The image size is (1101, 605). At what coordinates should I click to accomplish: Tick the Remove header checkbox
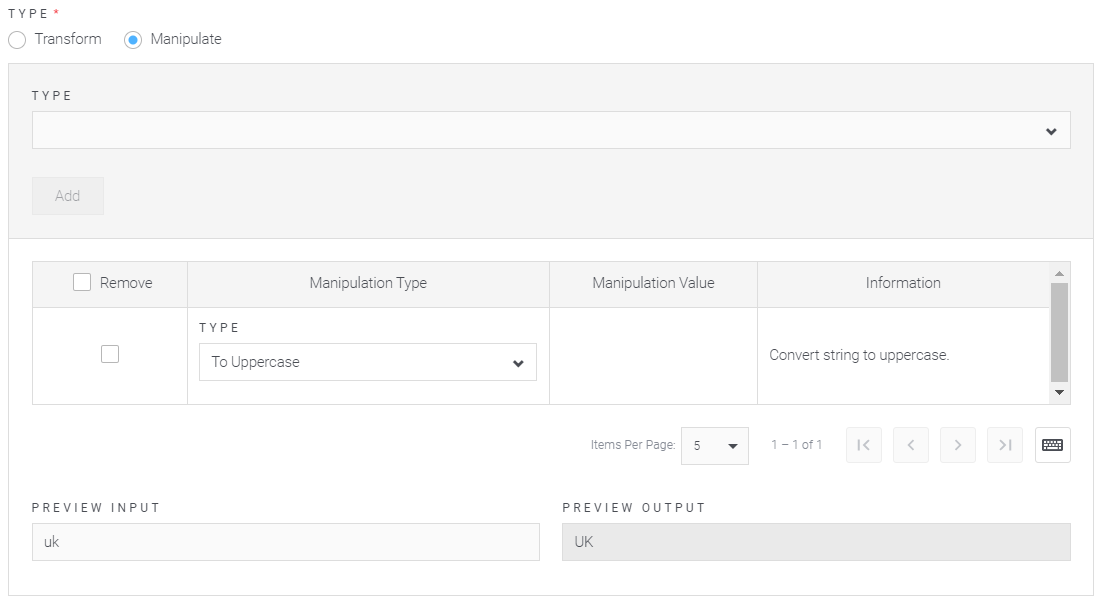pos(82,282)
